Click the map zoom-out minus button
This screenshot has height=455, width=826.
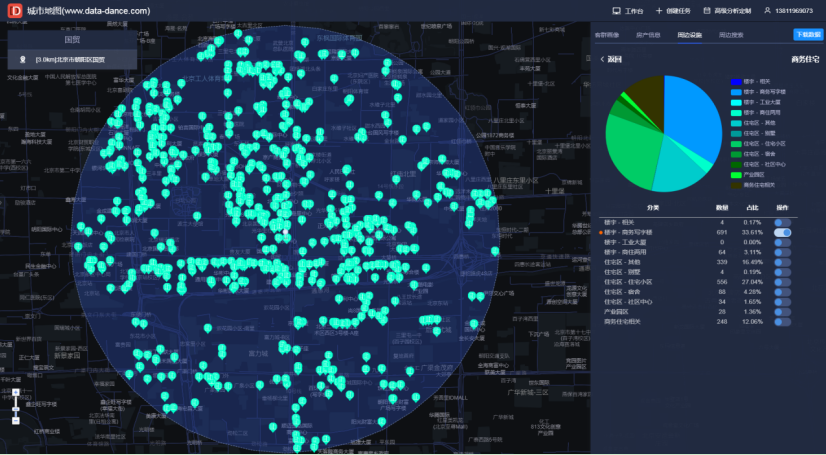(16, 421)
